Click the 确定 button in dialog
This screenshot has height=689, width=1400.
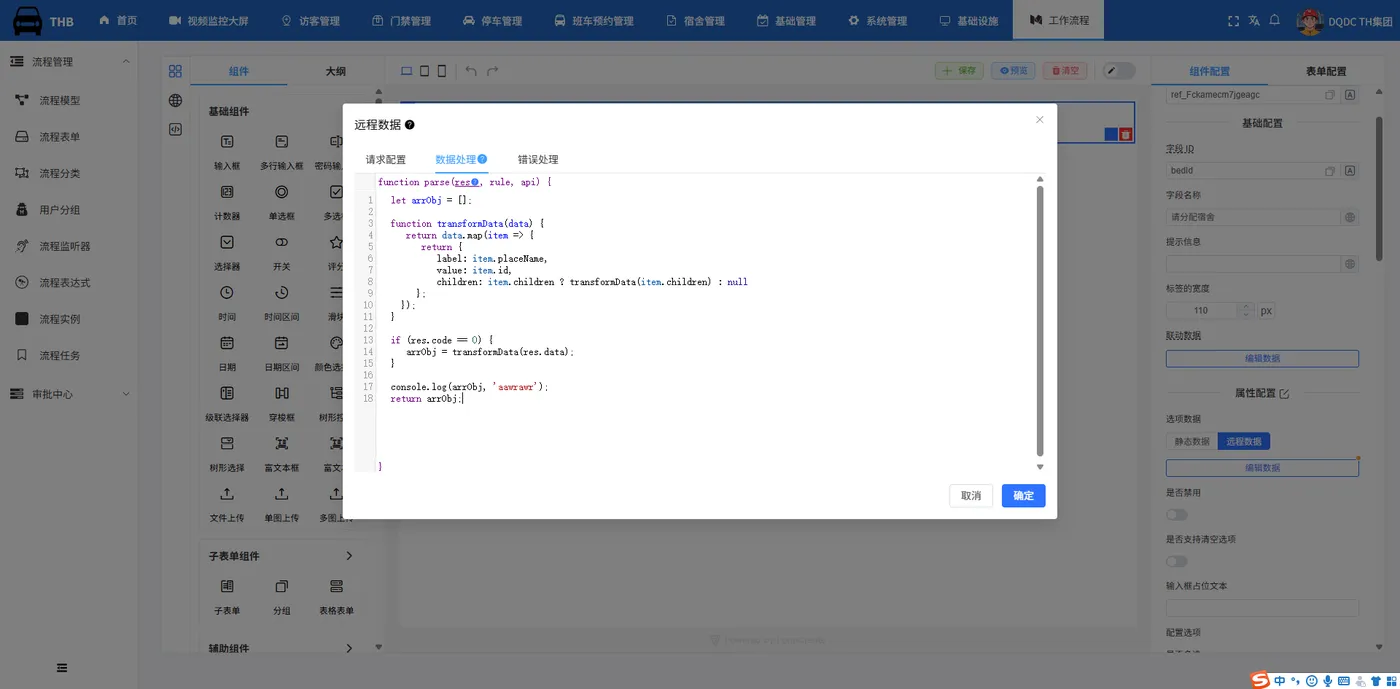tap(1024, 495)
